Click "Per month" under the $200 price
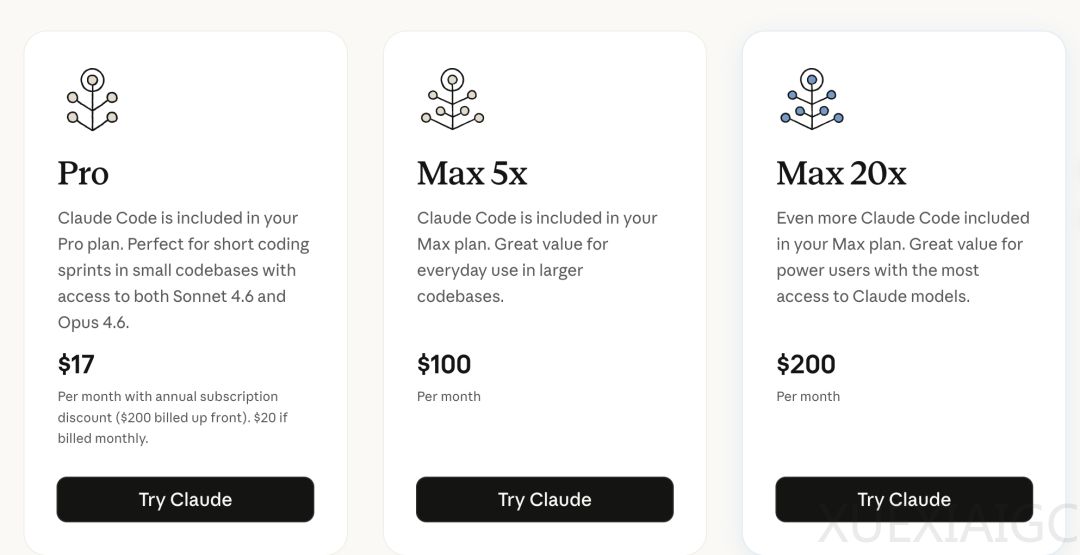Viewport: 1080px width, 555px height. pos(808,396)
